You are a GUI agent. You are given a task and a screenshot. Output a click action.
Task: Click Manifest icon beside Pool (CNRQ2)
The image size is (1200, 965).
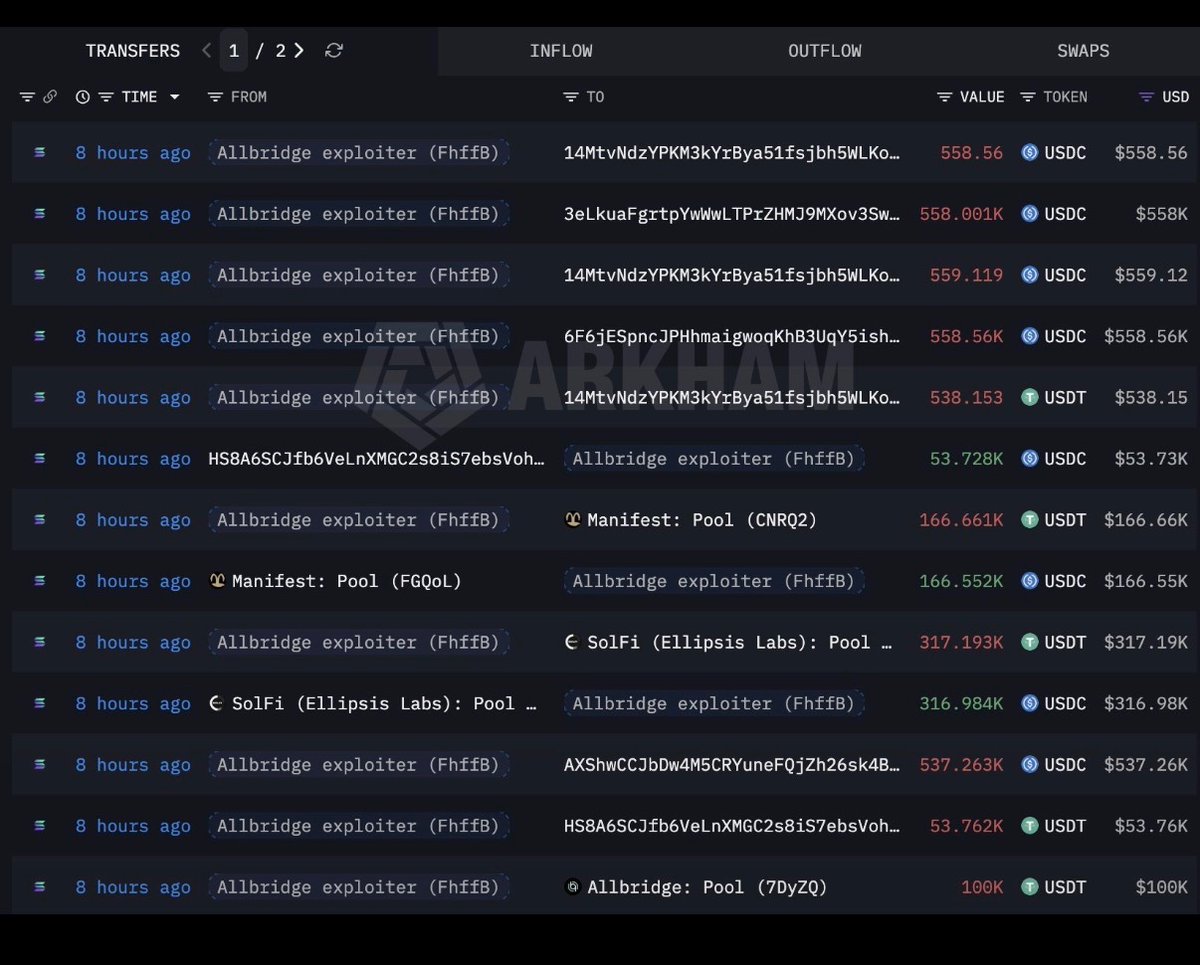573,520
